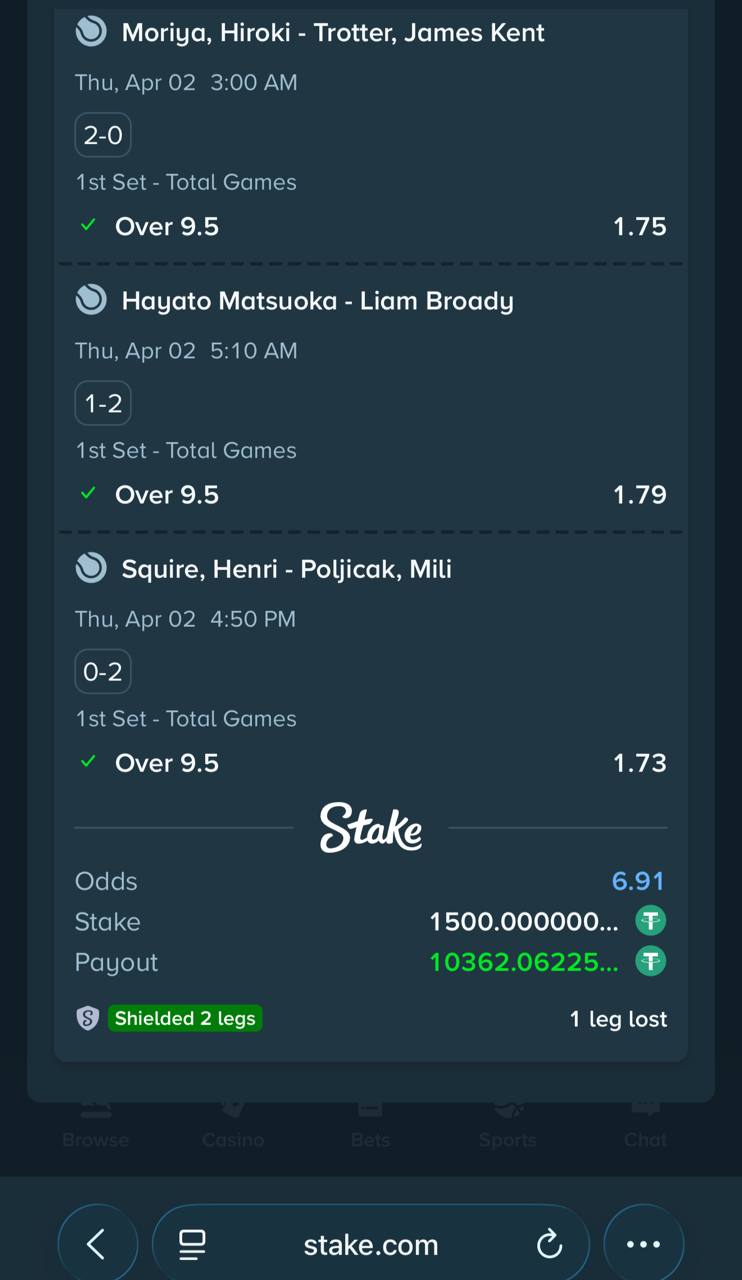Click the Shielded 2 legs badge
The height and width of the screenshot is (1280, 742).
tap(185, 1019)
